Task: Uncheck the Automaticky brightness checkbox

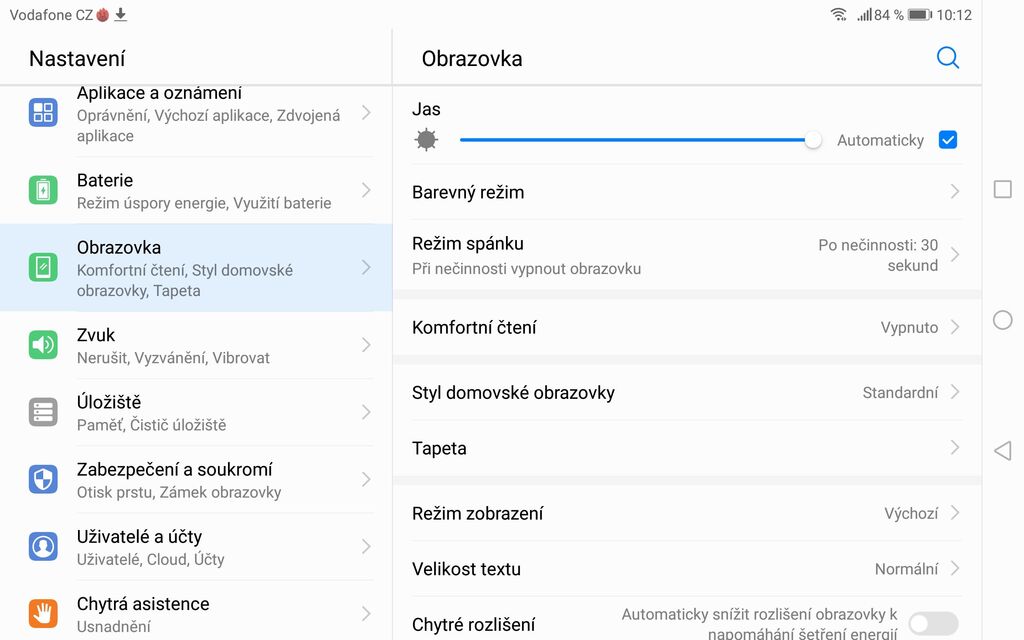Action: (x=948, y=140)
